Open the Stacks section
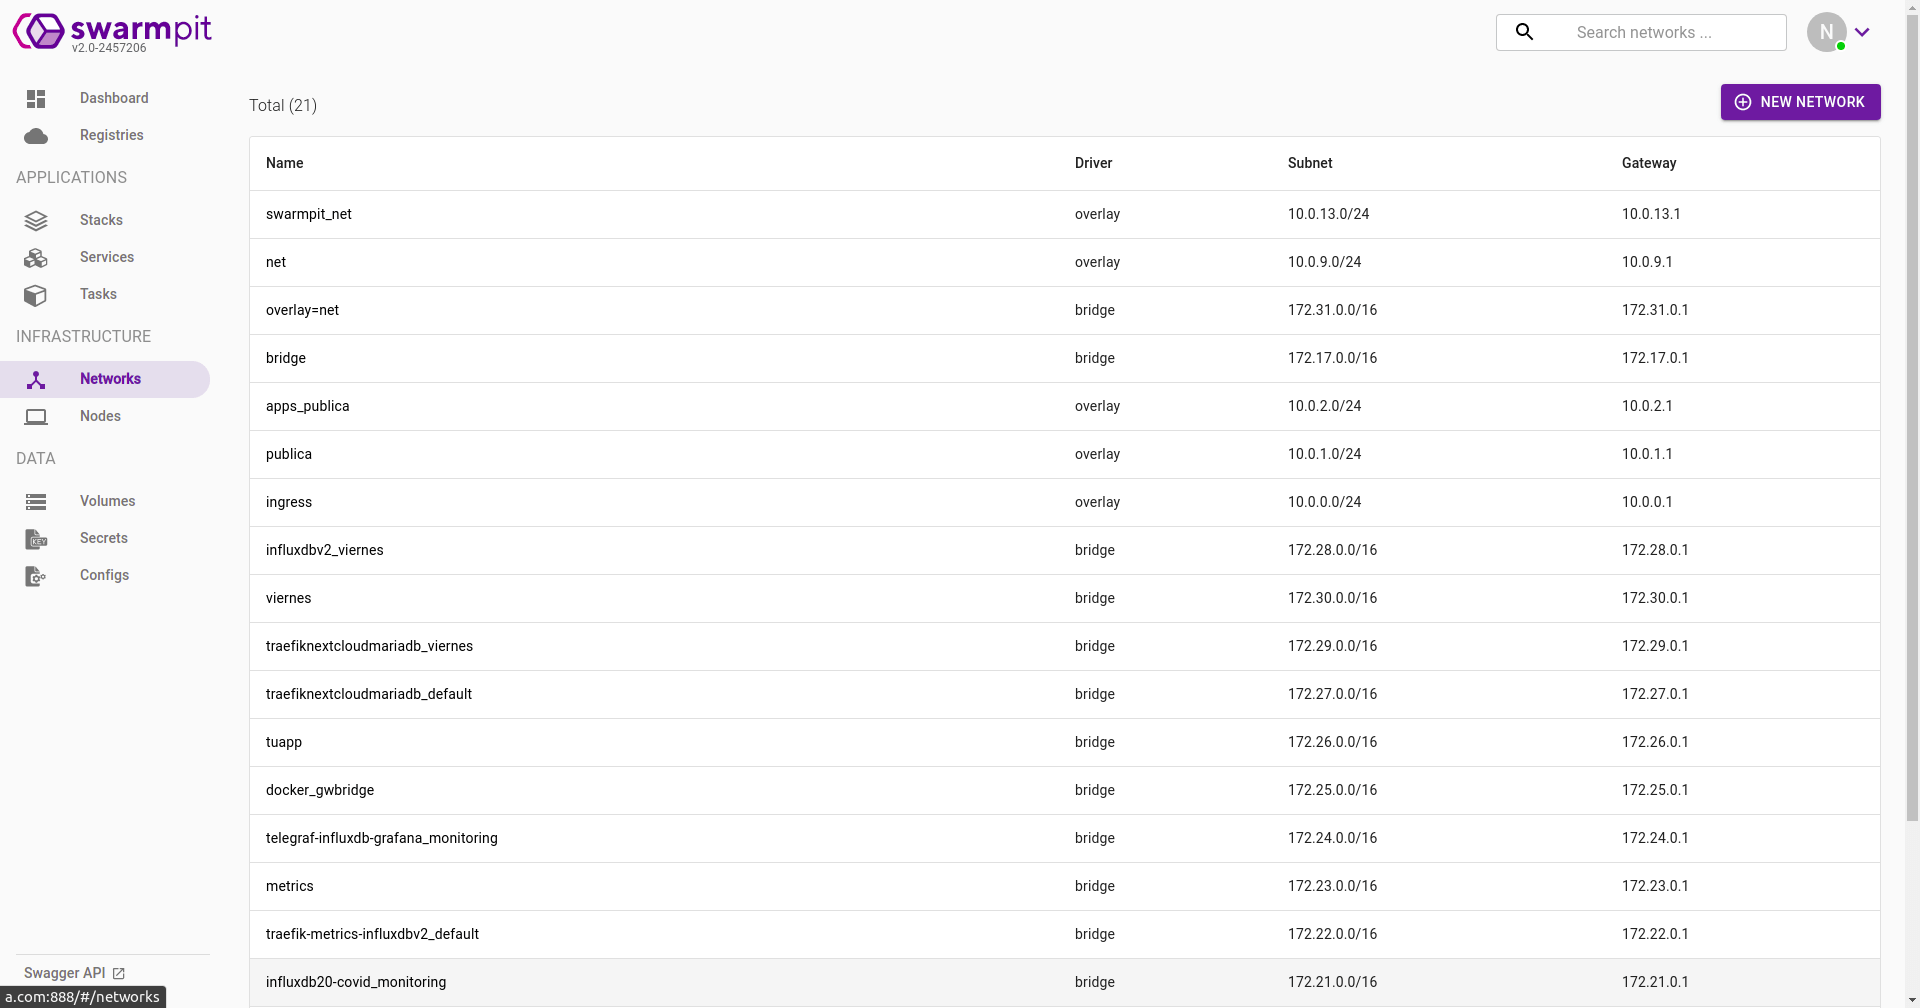The height and width of the screenshot is (1008, 1920). (x=105, y=220)
